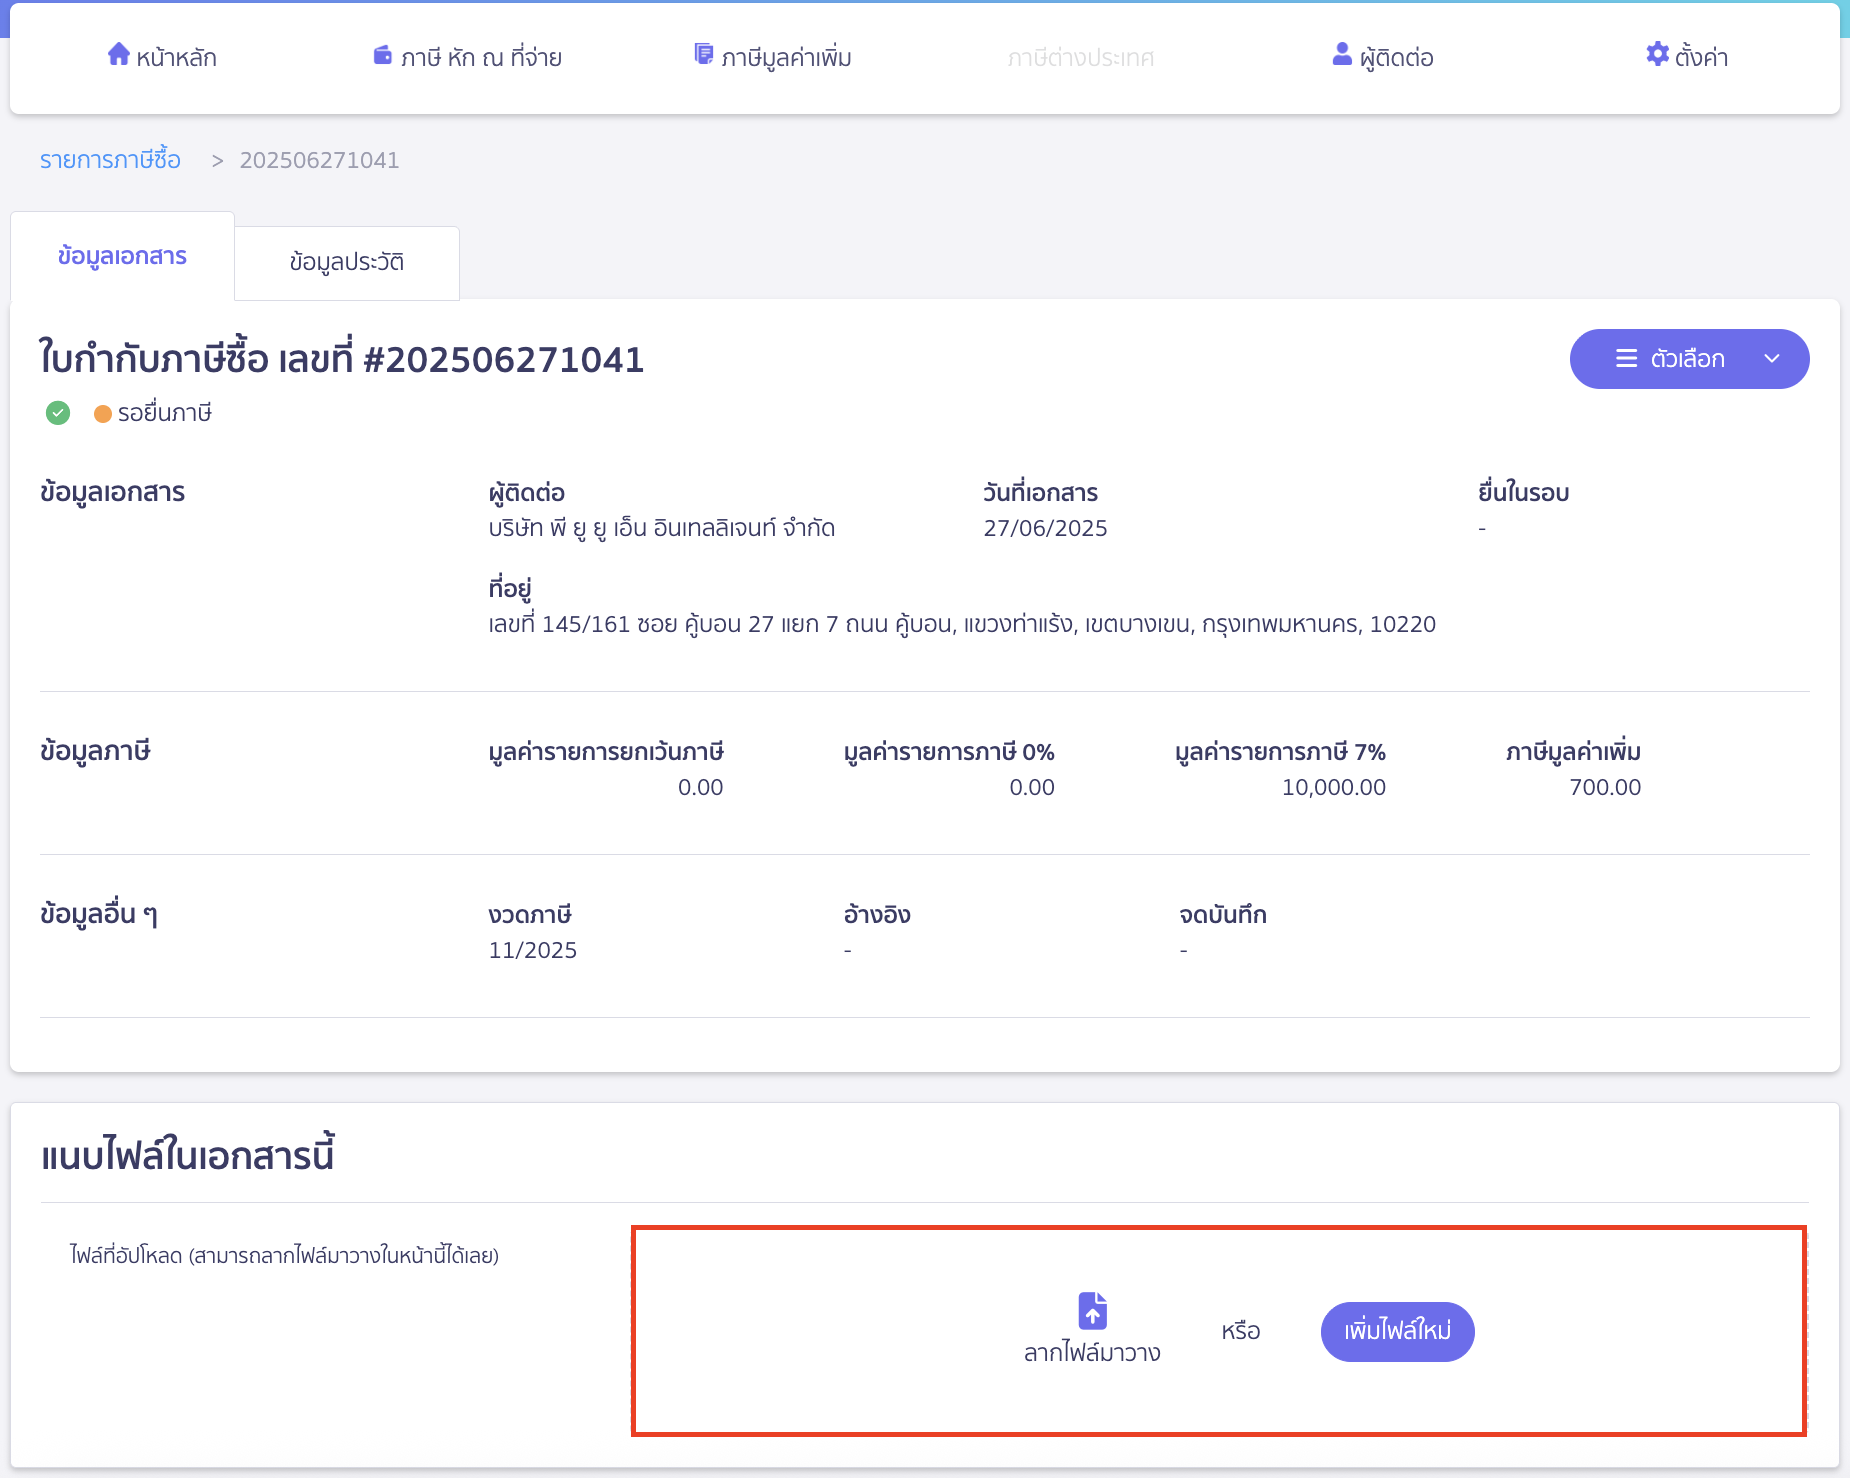Image resolution: width=1850 pixels, height=1478 pixels.
Task: Expand the ตัวเลือก options dropdown chevron
Action: (x=1773, y=359)
